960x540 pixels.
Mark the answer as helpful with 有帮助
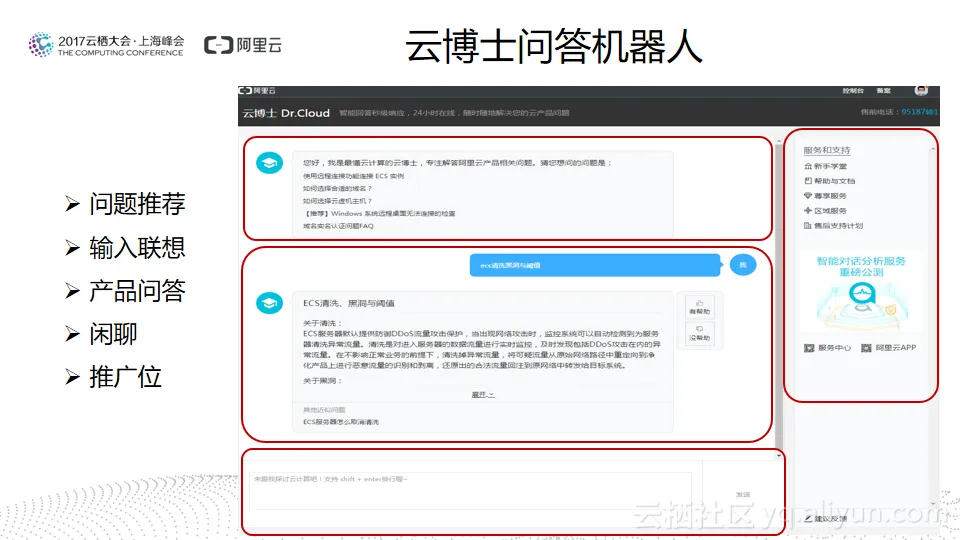(x=699, y=307)
